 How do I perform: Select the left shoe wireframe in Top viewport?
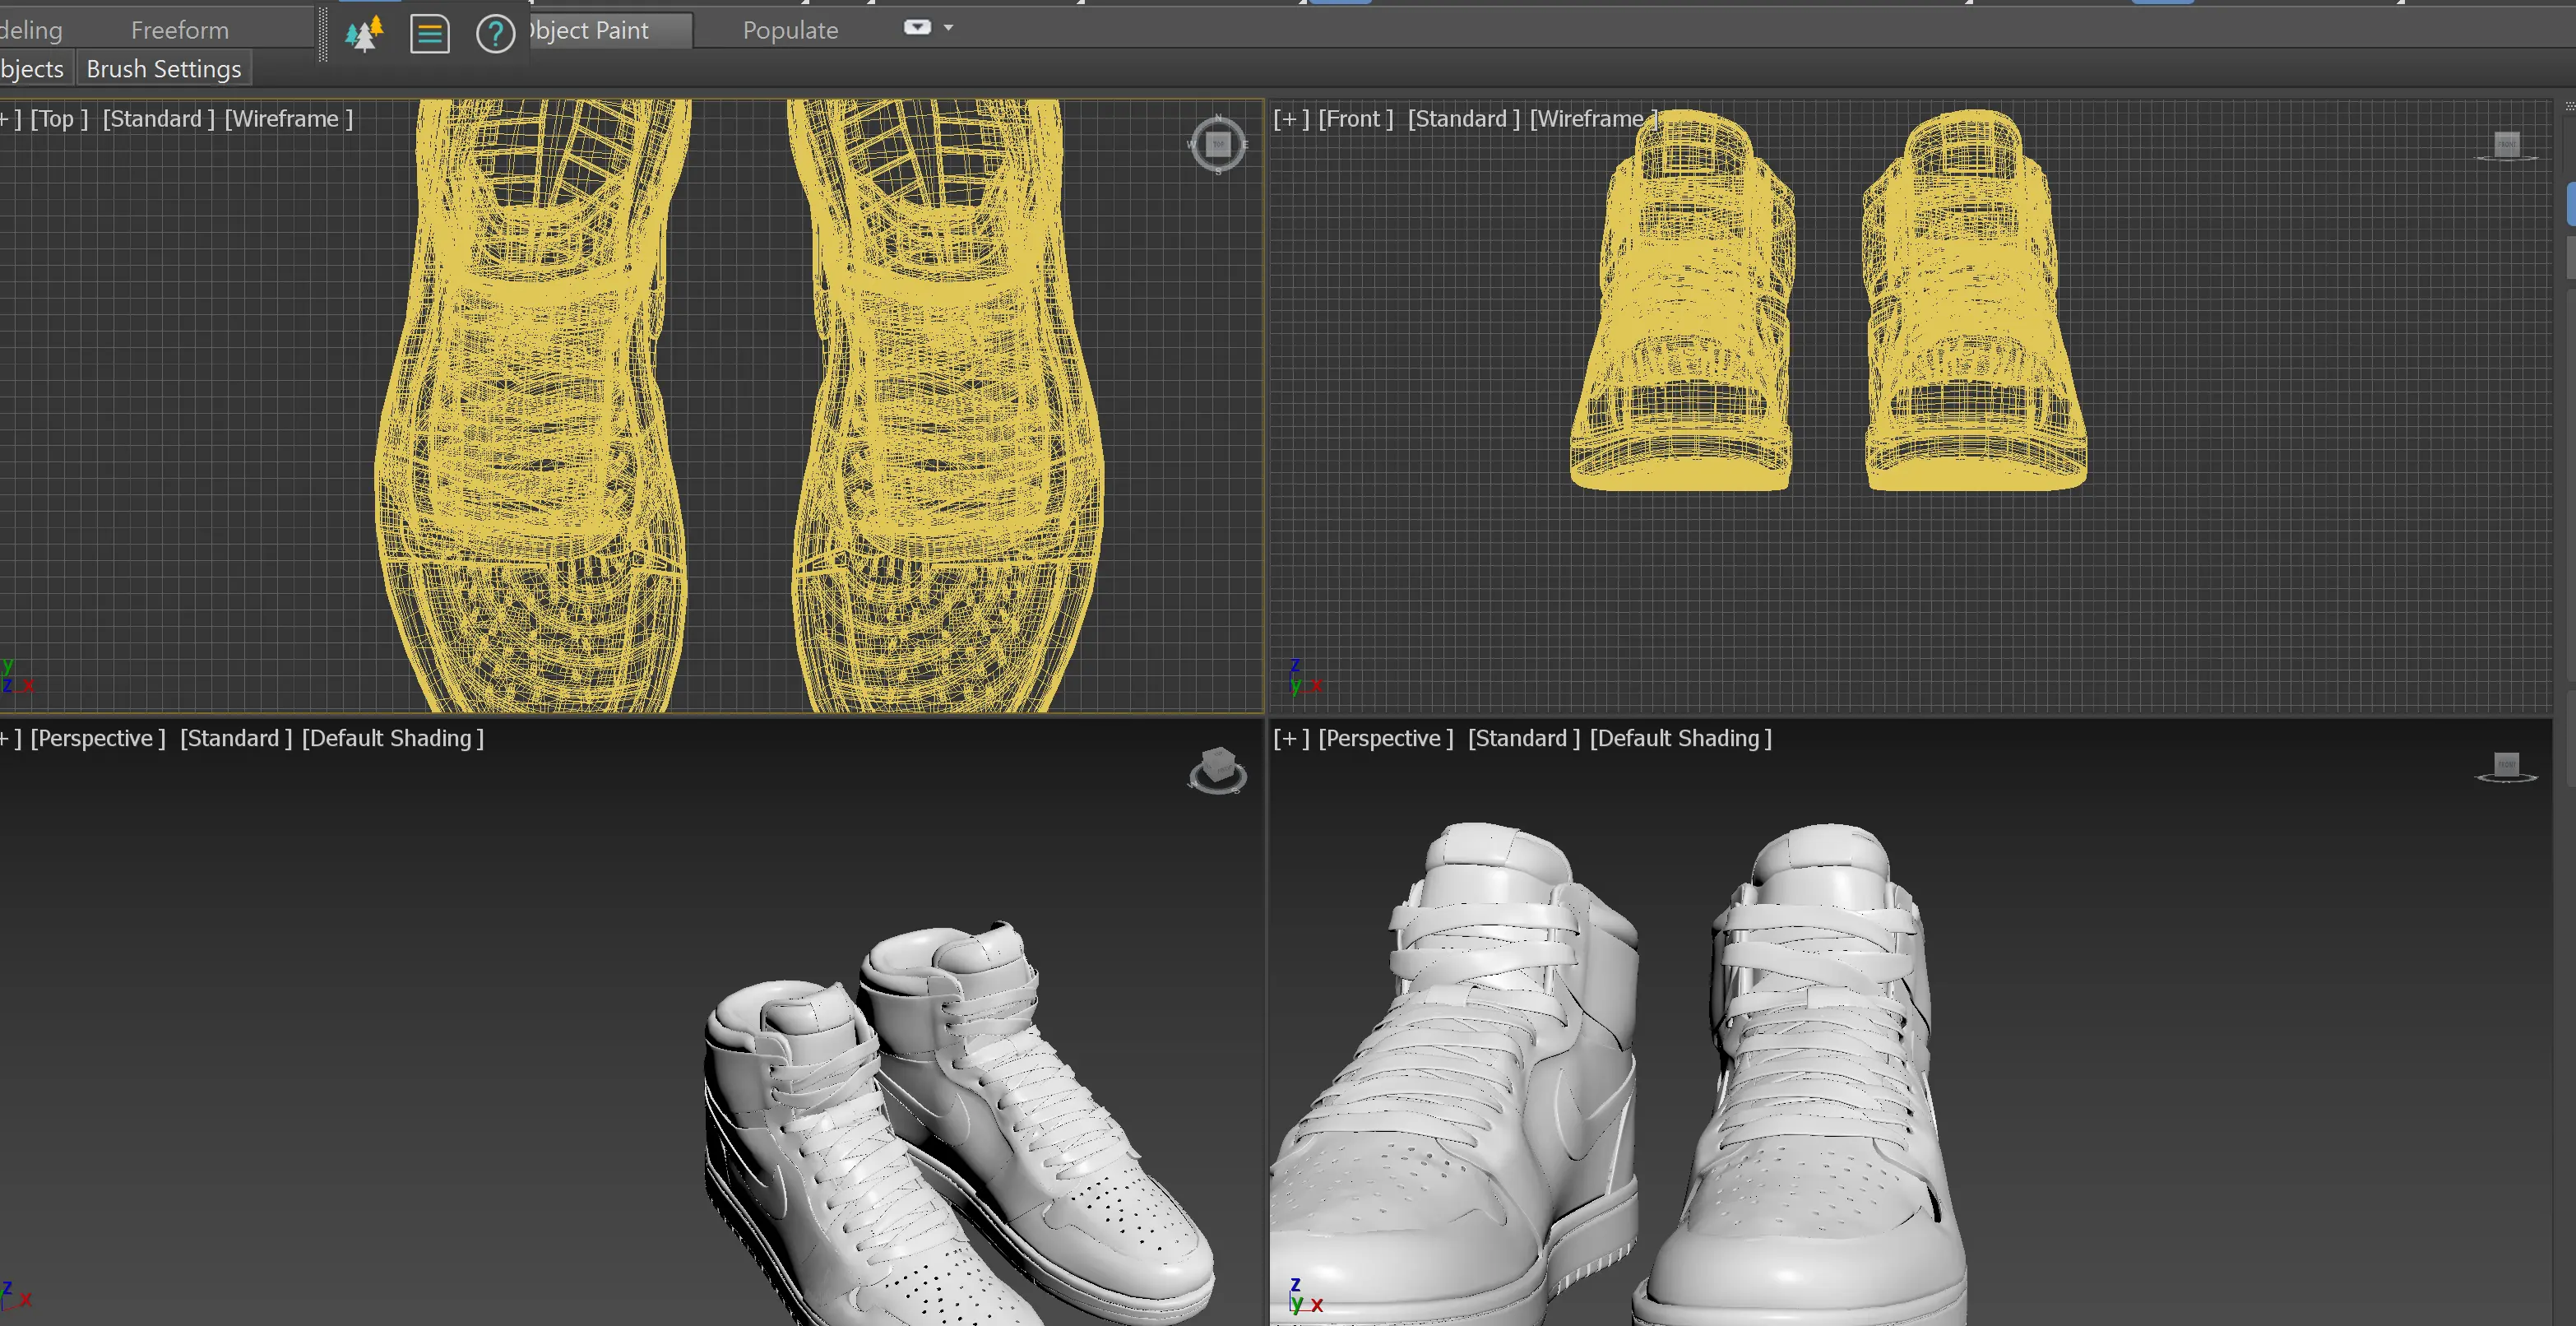(535, 405)
